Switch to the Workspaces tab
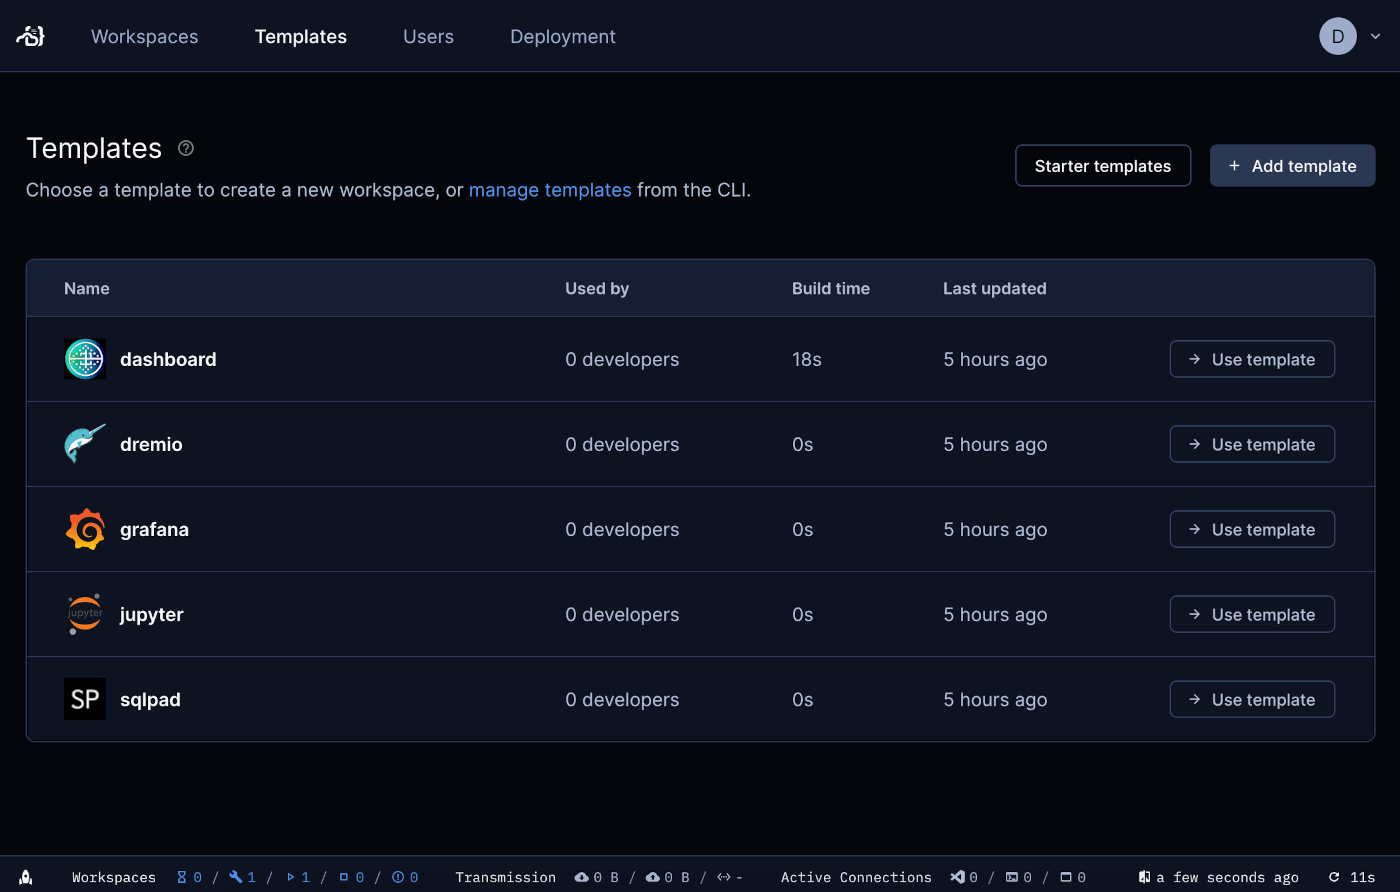The width and height of the screenshot is (1400, 892). click(x=144, y=36)
